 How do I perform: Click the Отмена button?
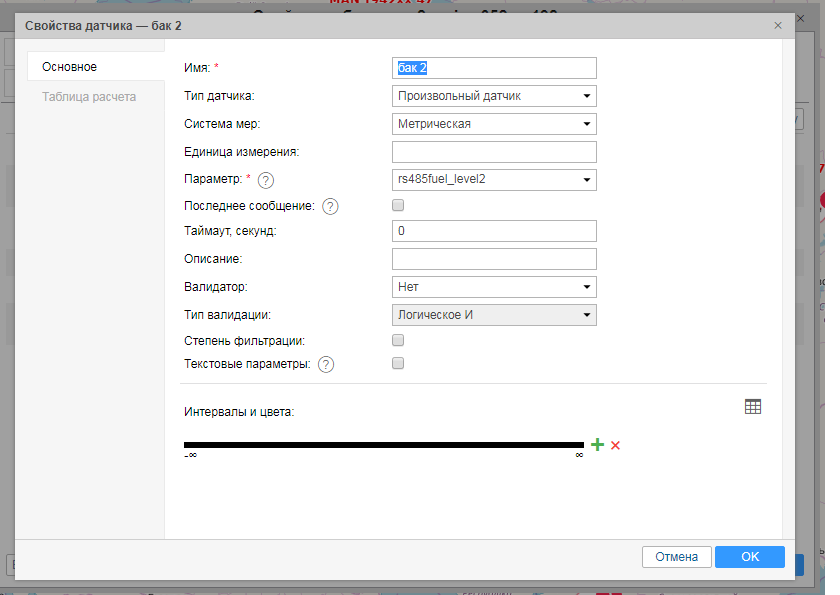(676, 557)
